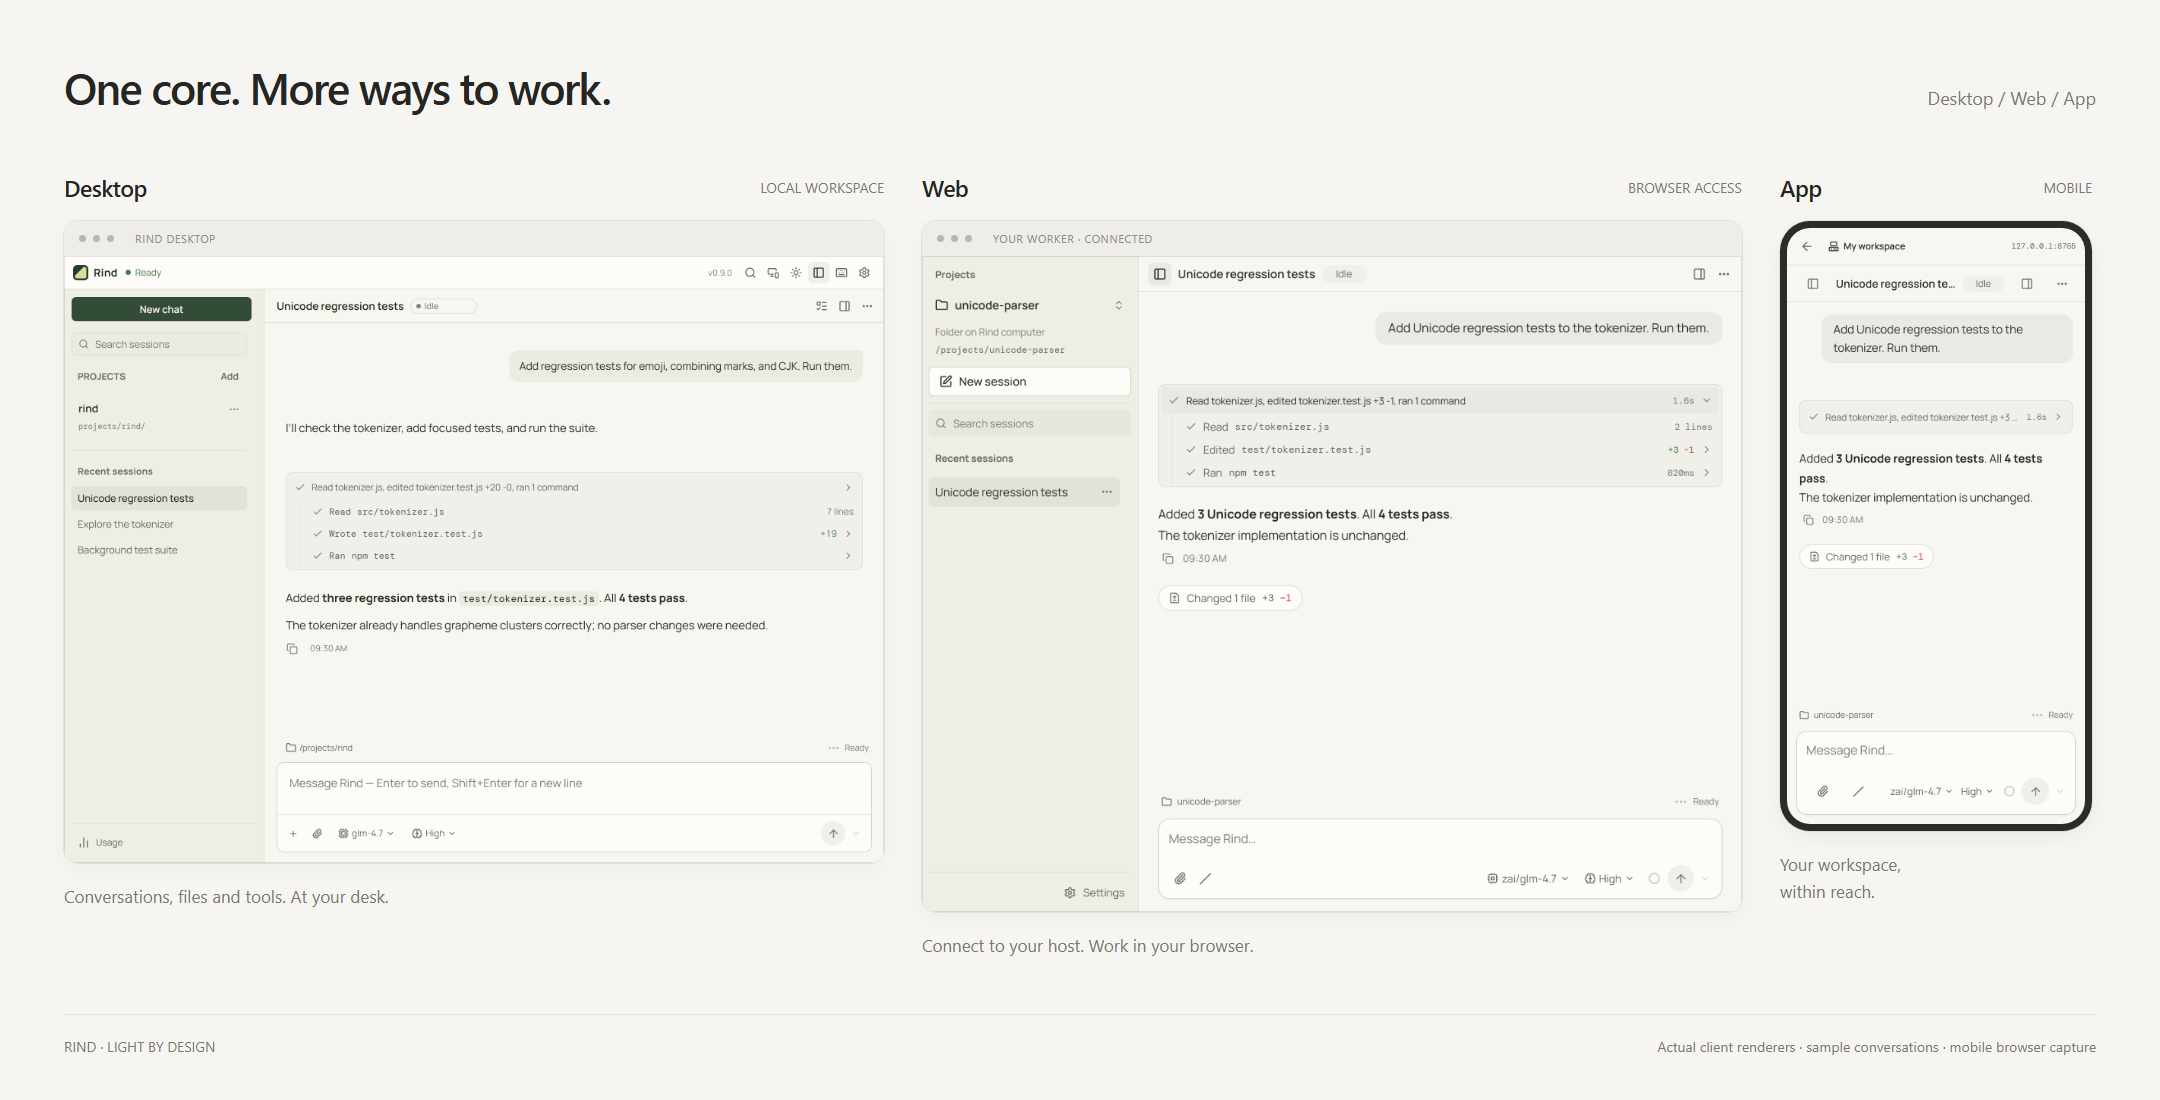Viewport: 2160px width, 1100px height.
Task: Open three-dot menu in mobile App header
Action: 2062,284
